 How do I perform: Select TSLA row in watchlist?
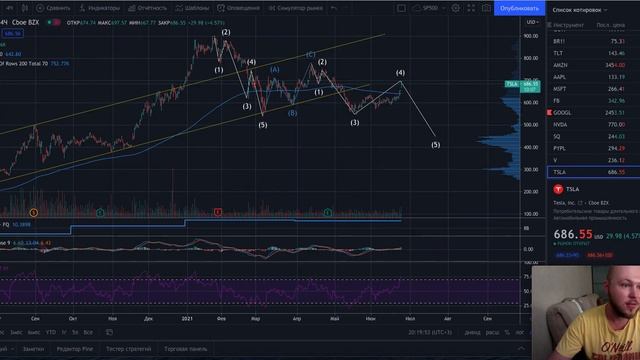(x=593, y=172)
